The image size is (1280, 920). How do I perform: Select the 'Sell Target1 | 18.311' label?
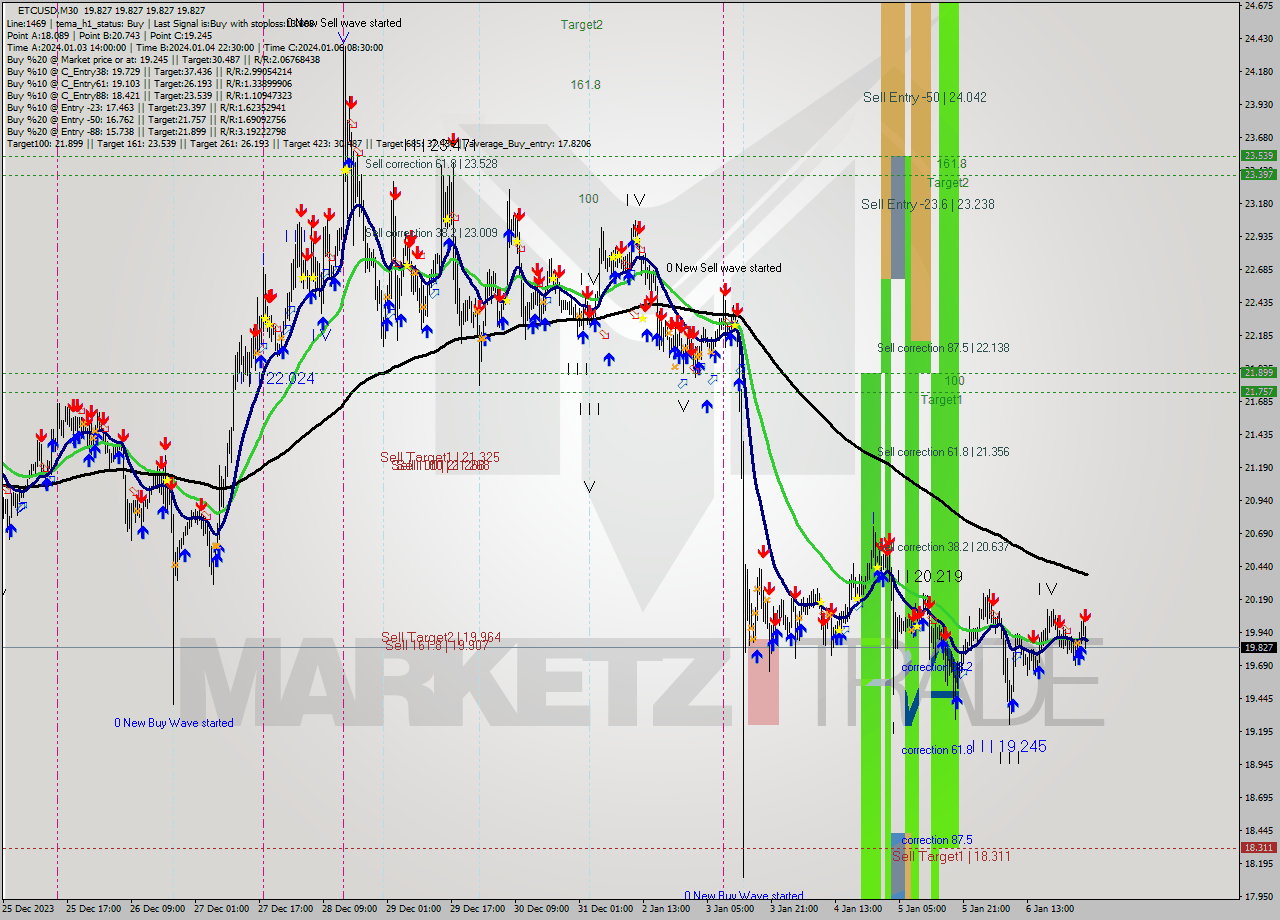[951, 857]
